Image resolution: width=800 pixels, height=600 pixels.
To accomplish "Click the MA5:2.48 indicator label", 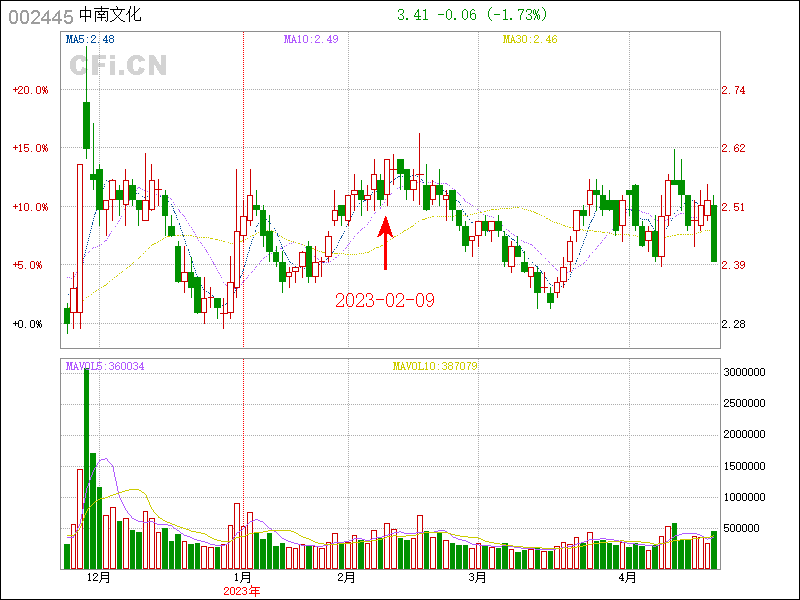I will point(90,39).
